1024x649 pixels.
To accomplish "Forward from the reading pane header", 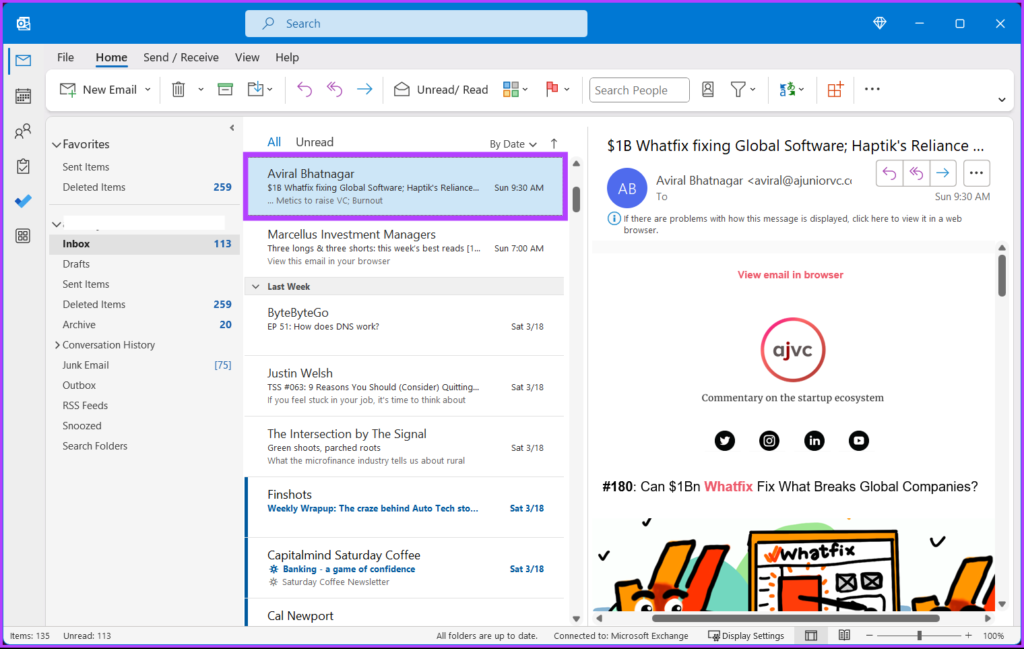I will click(943, 173).
